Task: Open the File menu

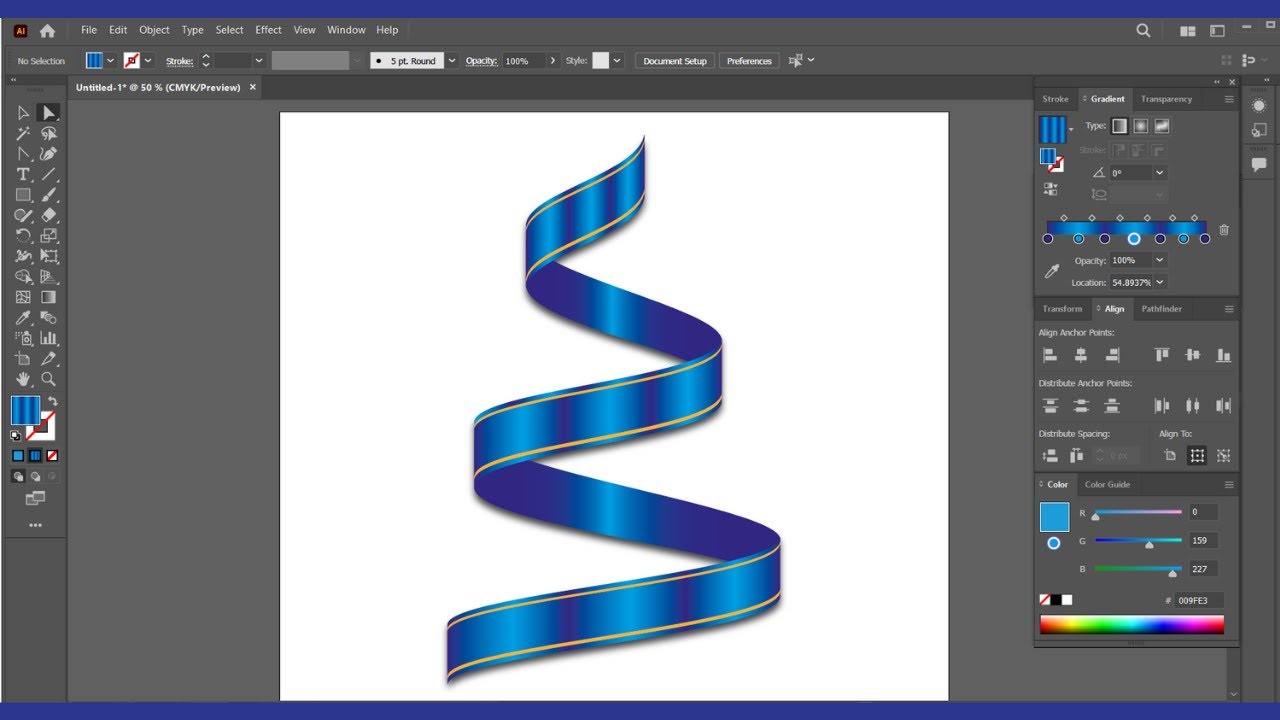Action: (x=89, y=30)
